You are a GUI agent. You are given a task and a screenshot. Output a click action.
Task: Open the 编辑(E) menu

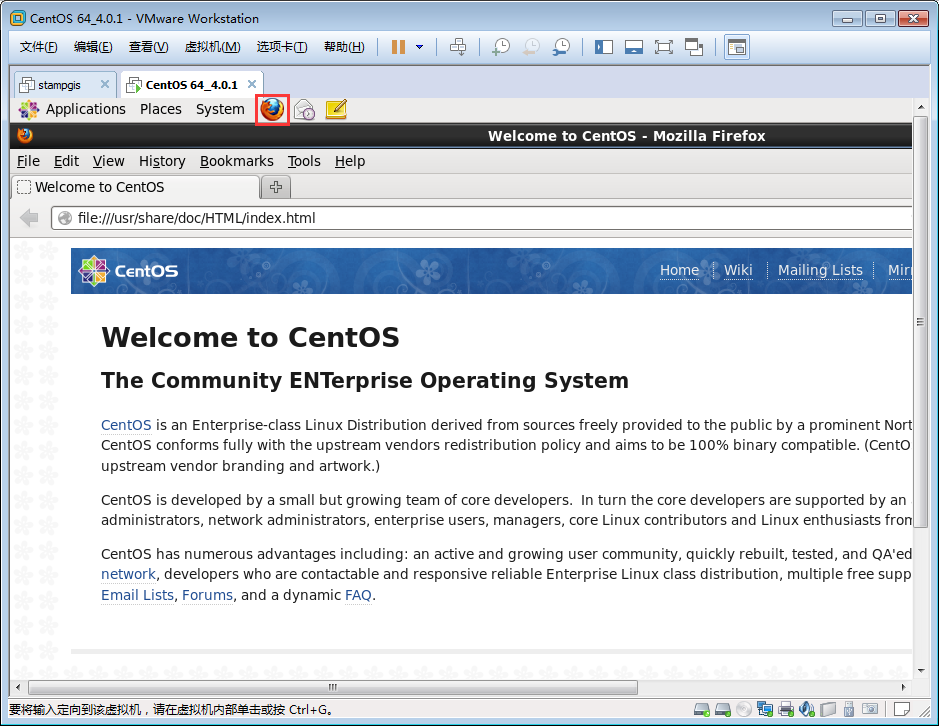point(93,47)
